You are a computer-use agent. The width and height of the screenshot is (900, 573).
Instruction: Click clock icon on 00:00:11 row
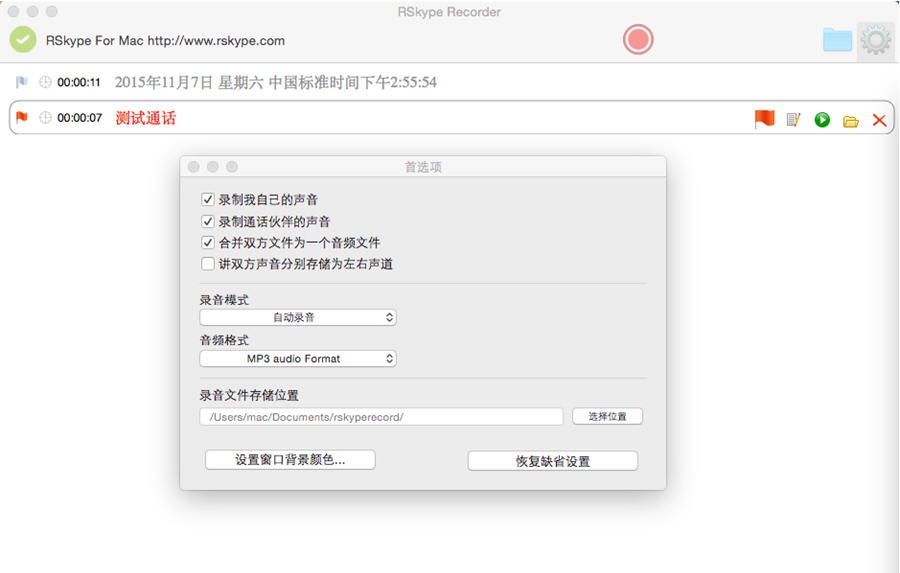[45, 82]
